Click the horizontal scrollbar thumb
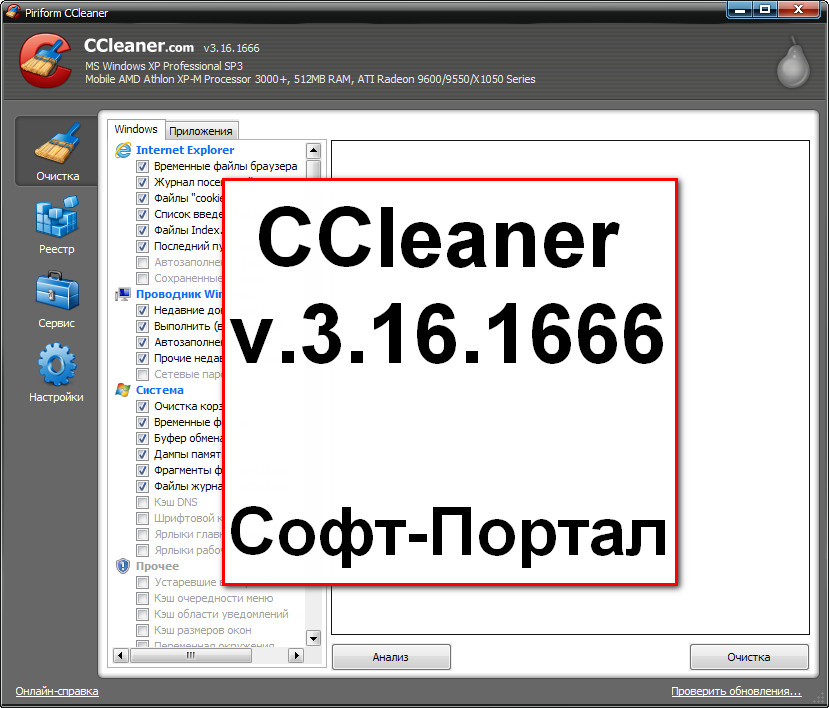The width and height of the screenshot is (829, 708). [x=191, y=656]
